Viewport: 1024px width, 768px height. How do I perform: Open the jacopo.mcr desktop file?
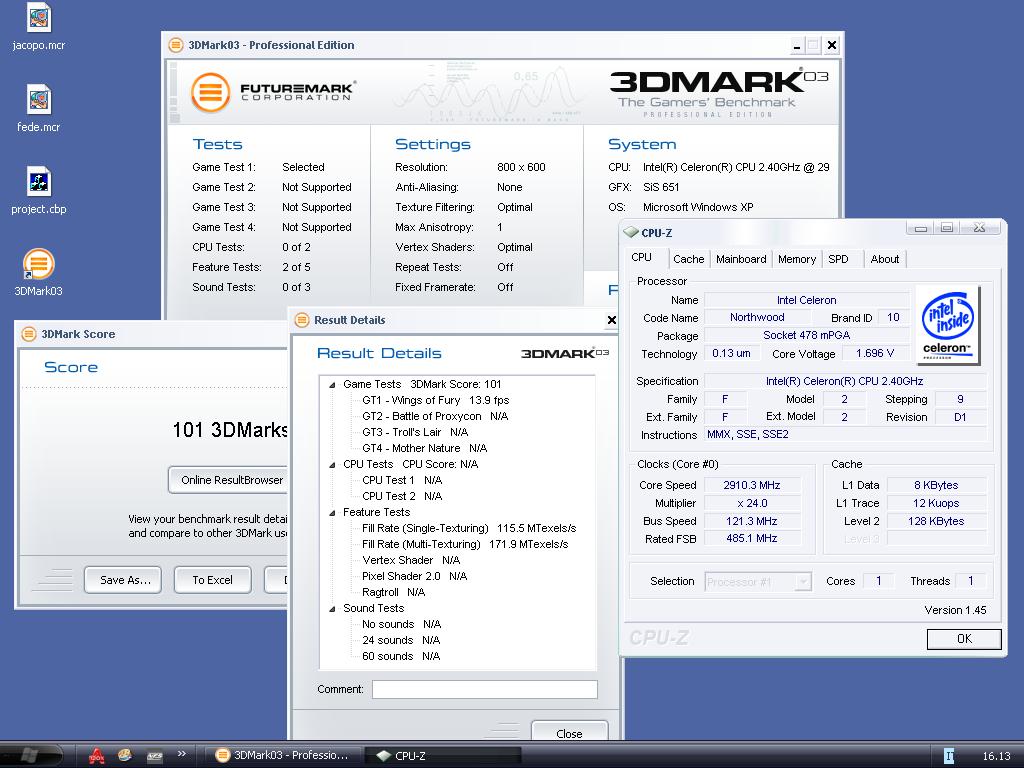[38, 19]
